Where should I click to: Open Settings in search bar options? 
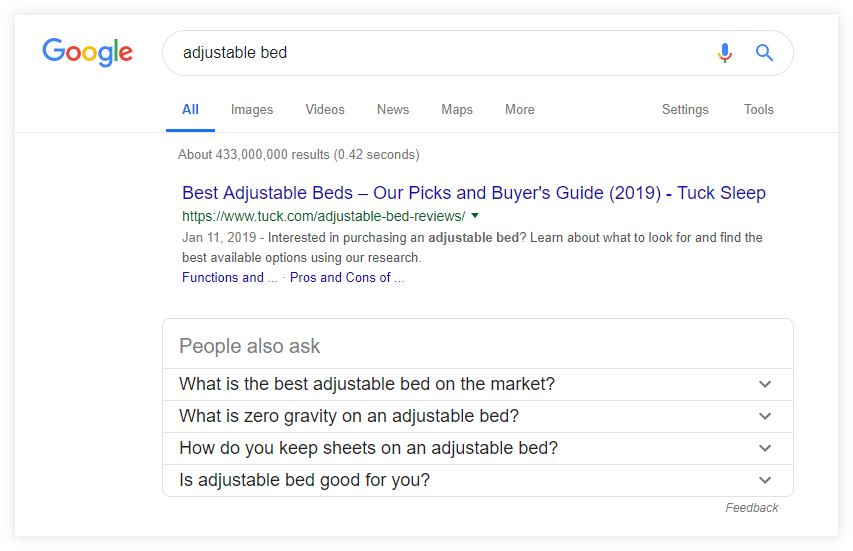685,110
